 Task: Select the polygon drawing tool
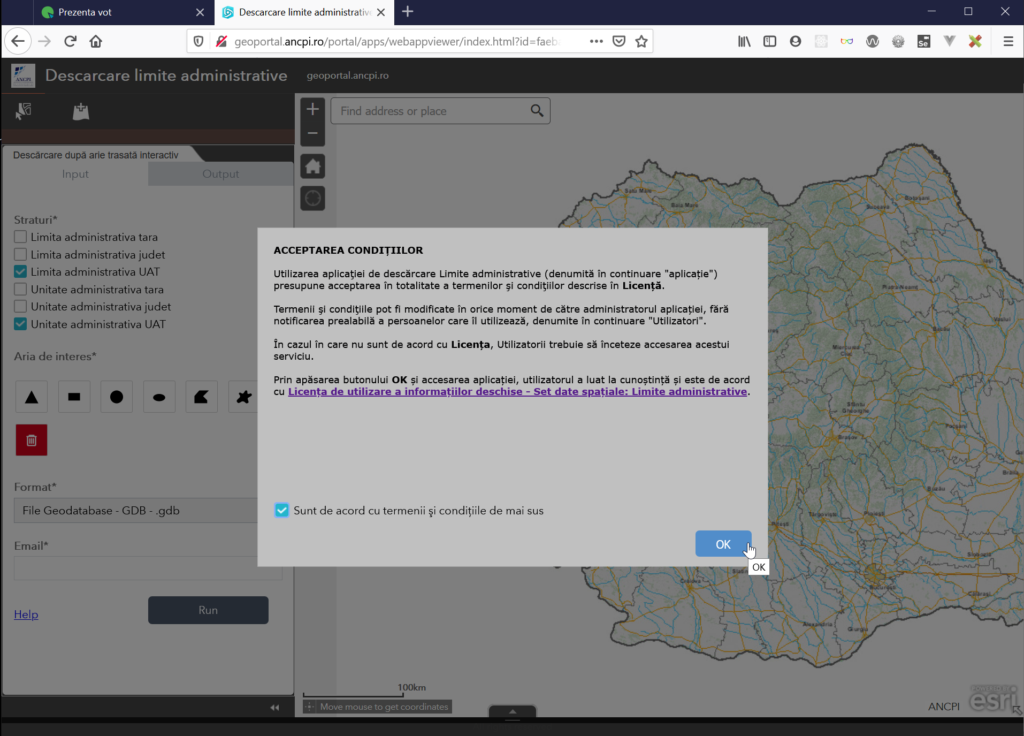click(201, 397)
